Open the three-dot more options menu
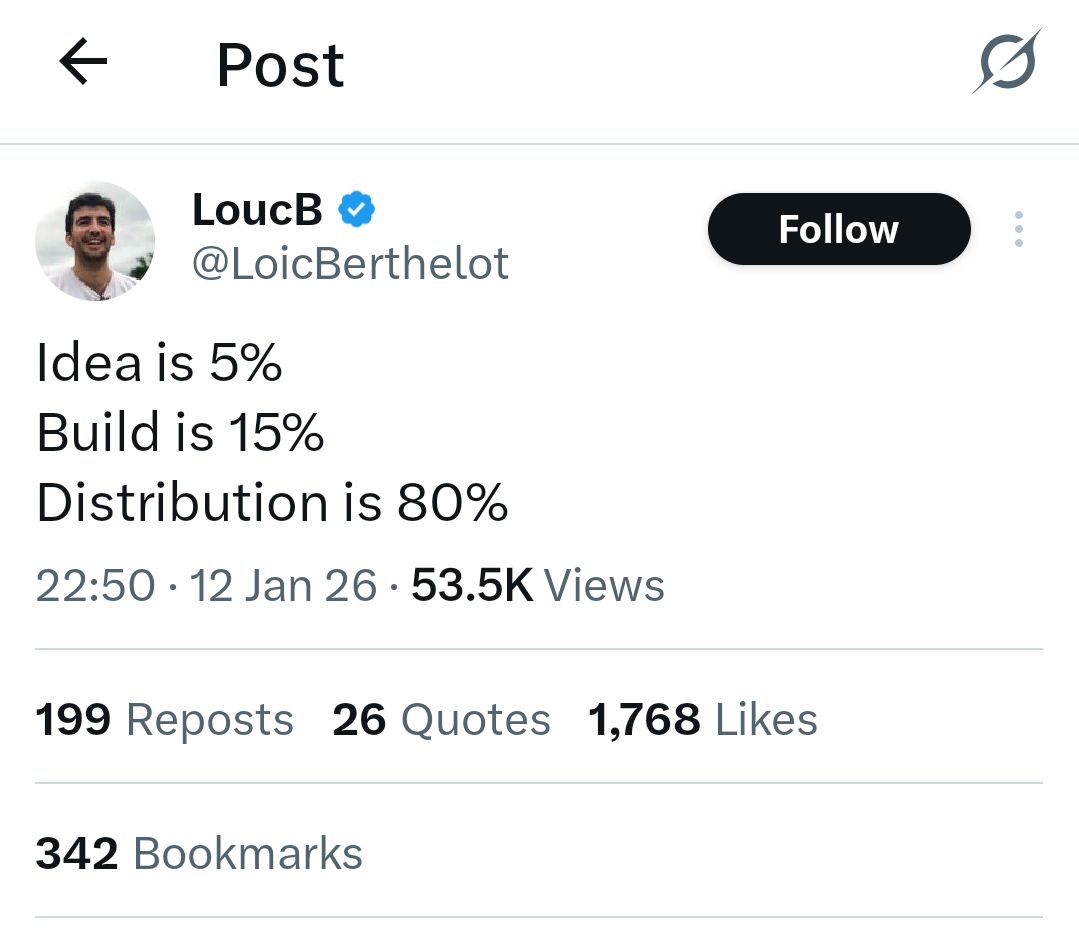This screenshot has width=1079, height=934. (x=1018, y=229)
